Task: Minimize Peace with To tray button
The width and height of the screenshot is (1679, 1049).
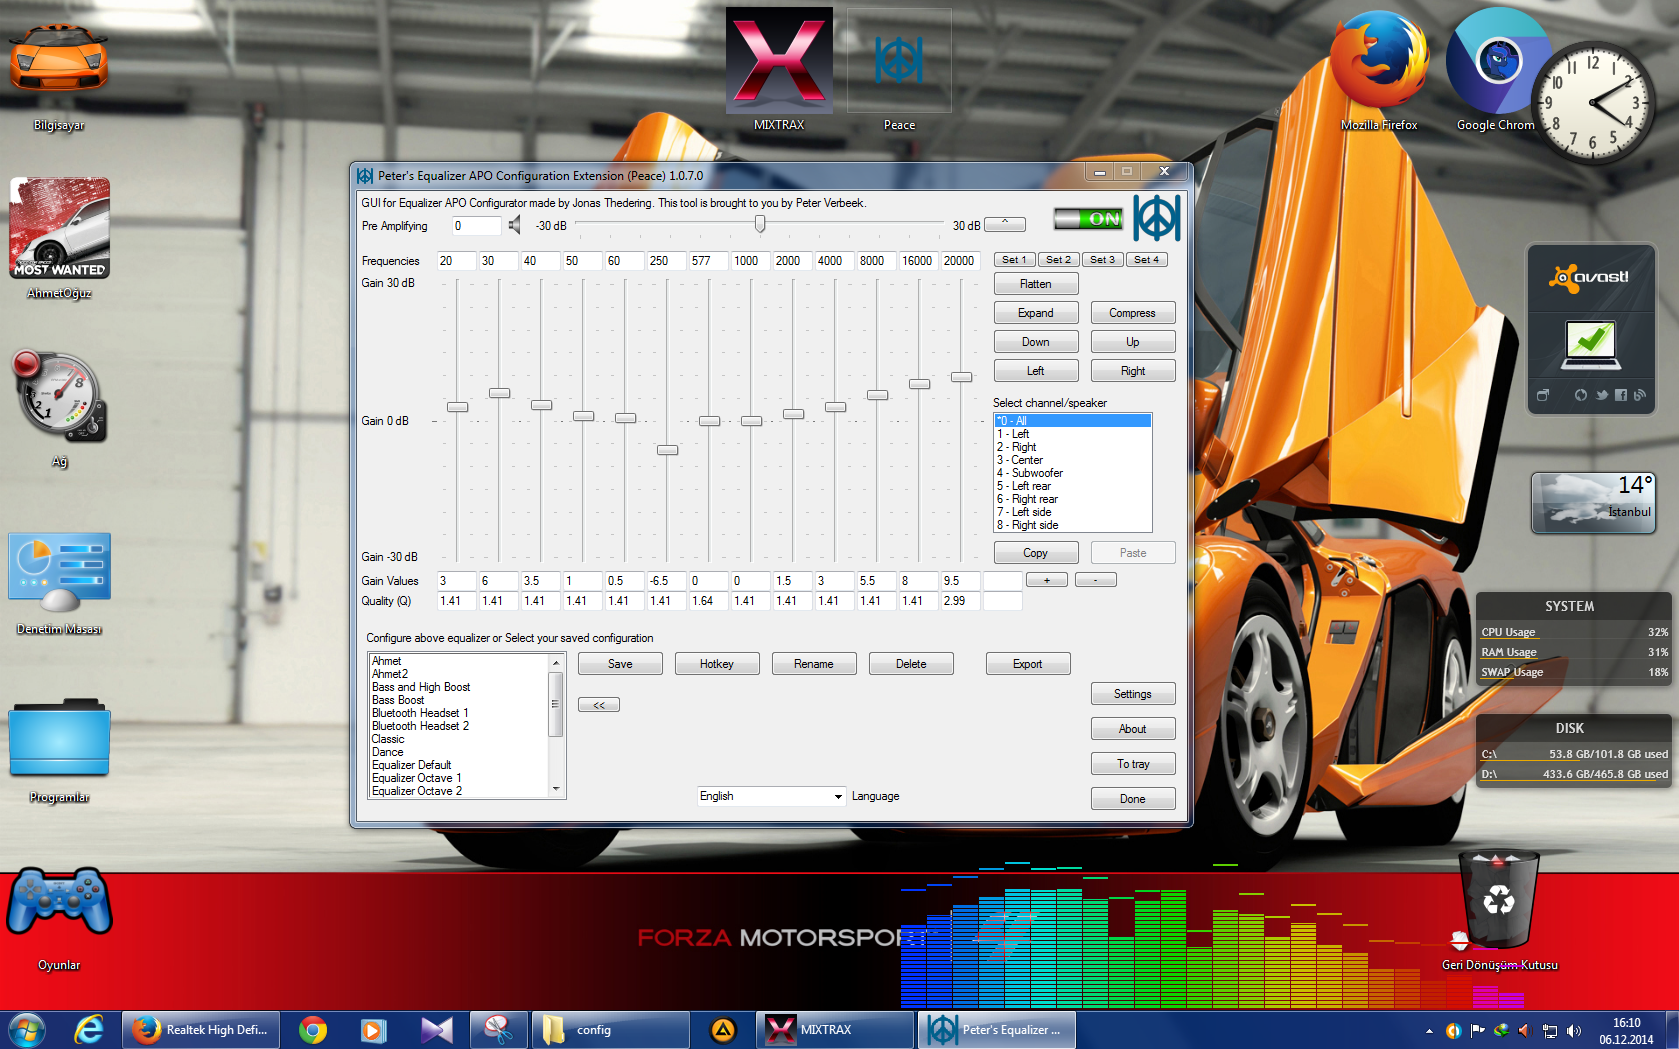Action: click(x=1133, y=764)
